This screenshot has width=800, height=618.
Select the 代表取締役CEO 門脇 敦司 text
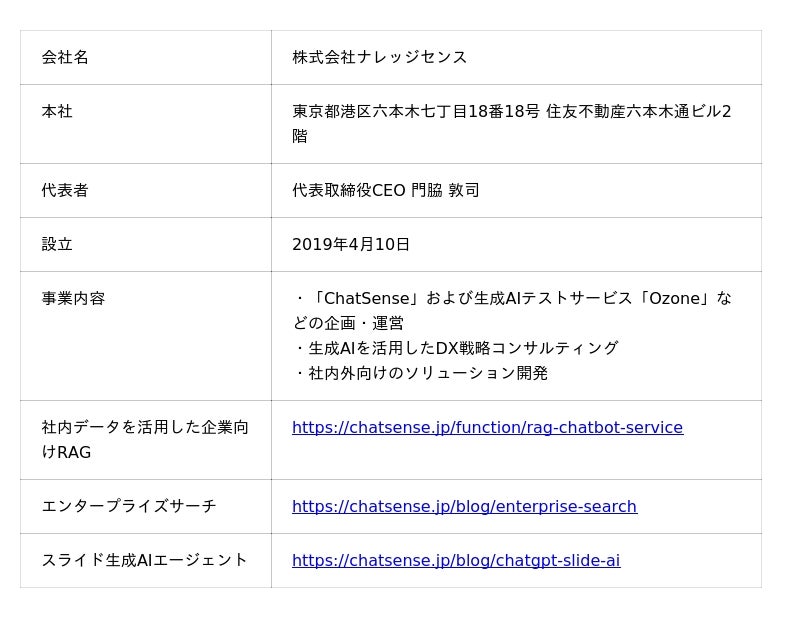tap(386, 191)
